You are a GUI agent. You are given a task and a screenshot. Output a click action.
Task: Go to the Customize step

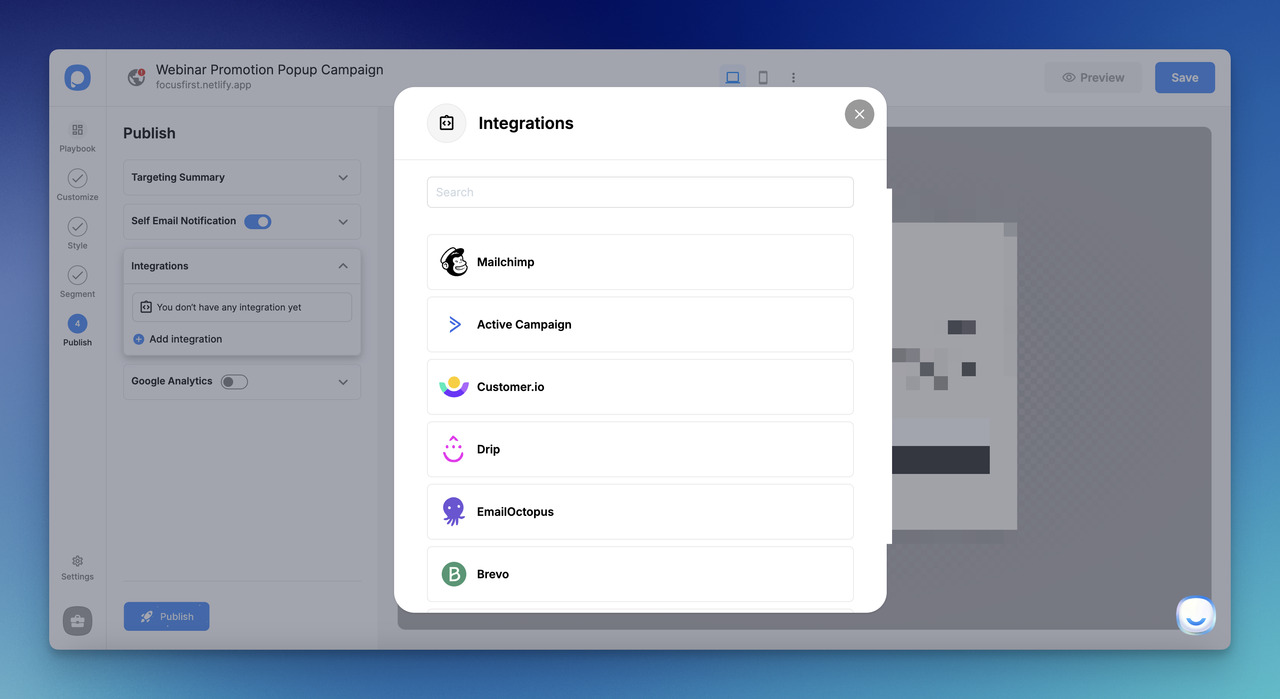77,185
